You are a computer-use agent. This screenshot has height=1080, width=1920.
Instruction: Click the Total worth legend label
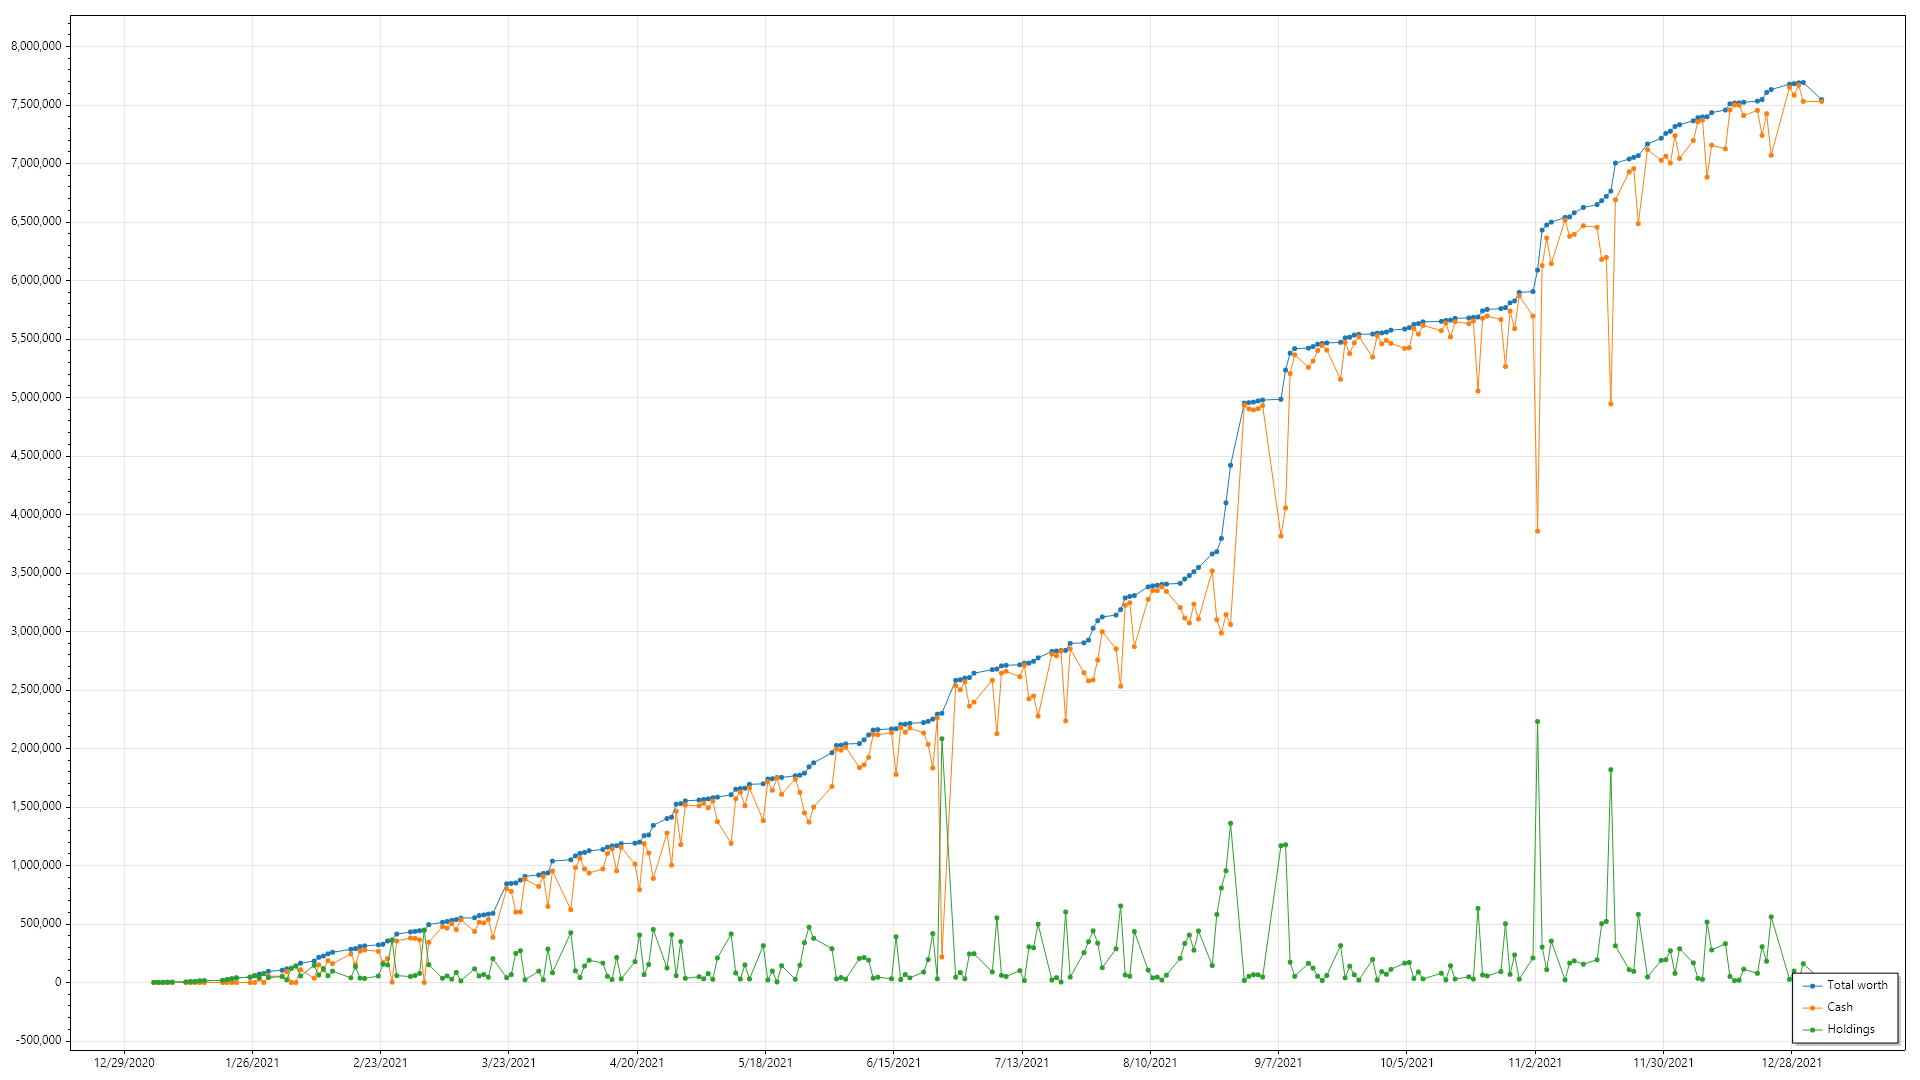[x=1857, y=986]
